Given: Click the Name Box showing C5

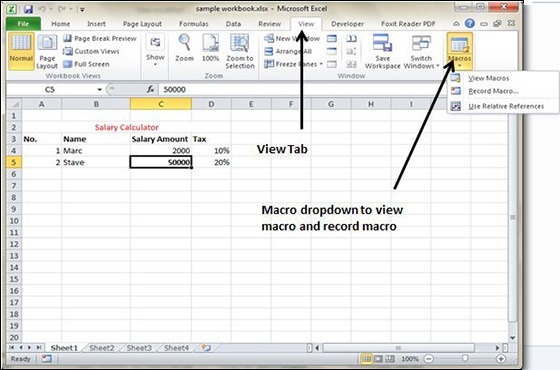Looking at the screenshot, I should tap(50, 90).
